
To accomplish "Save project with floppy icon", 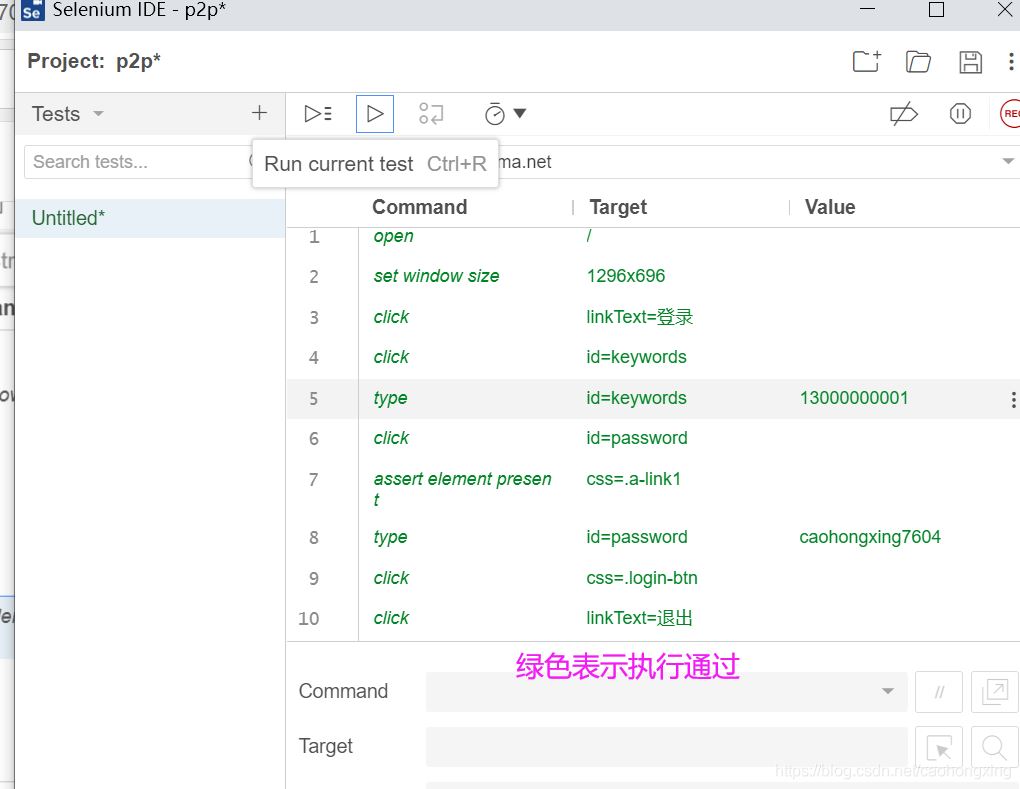I will tap(971, 62).
